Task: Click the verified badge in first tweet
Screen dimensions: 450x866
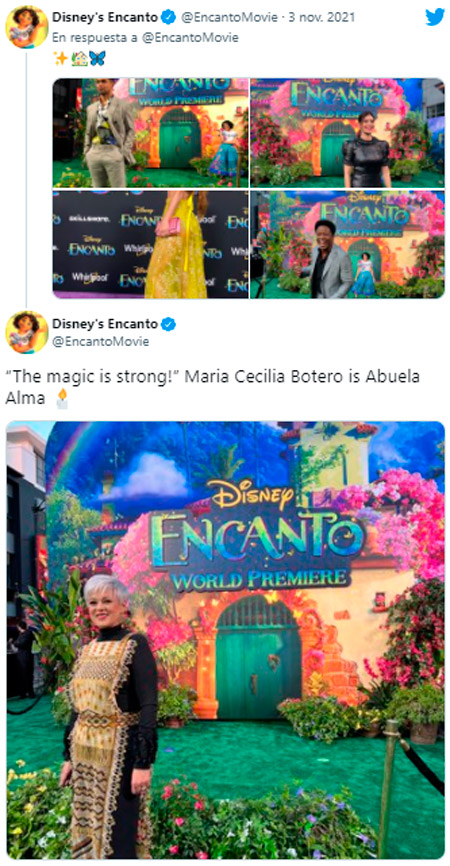Action: click(x=169, y=18)
